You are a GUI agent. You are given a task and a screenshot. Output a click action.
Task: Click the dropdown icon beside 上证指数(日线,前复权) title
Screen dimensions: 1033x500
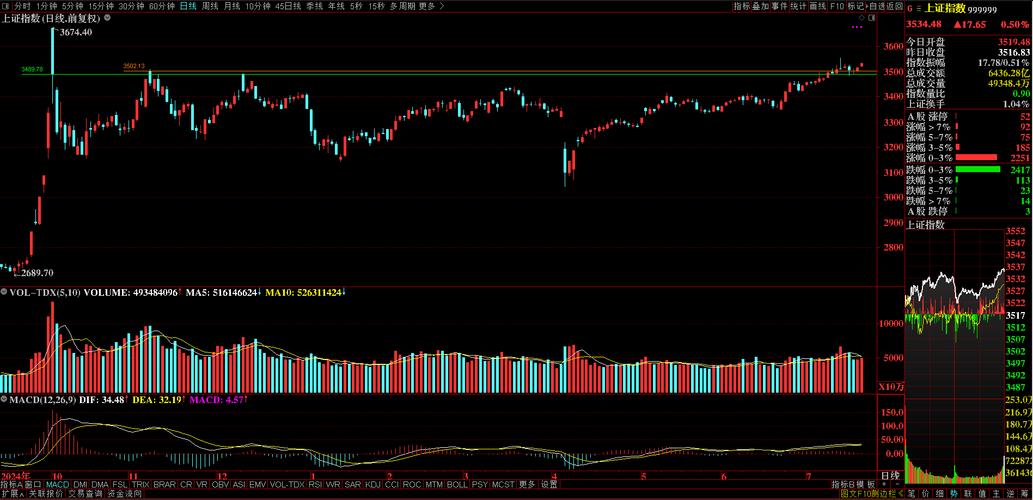pos(108,18)
